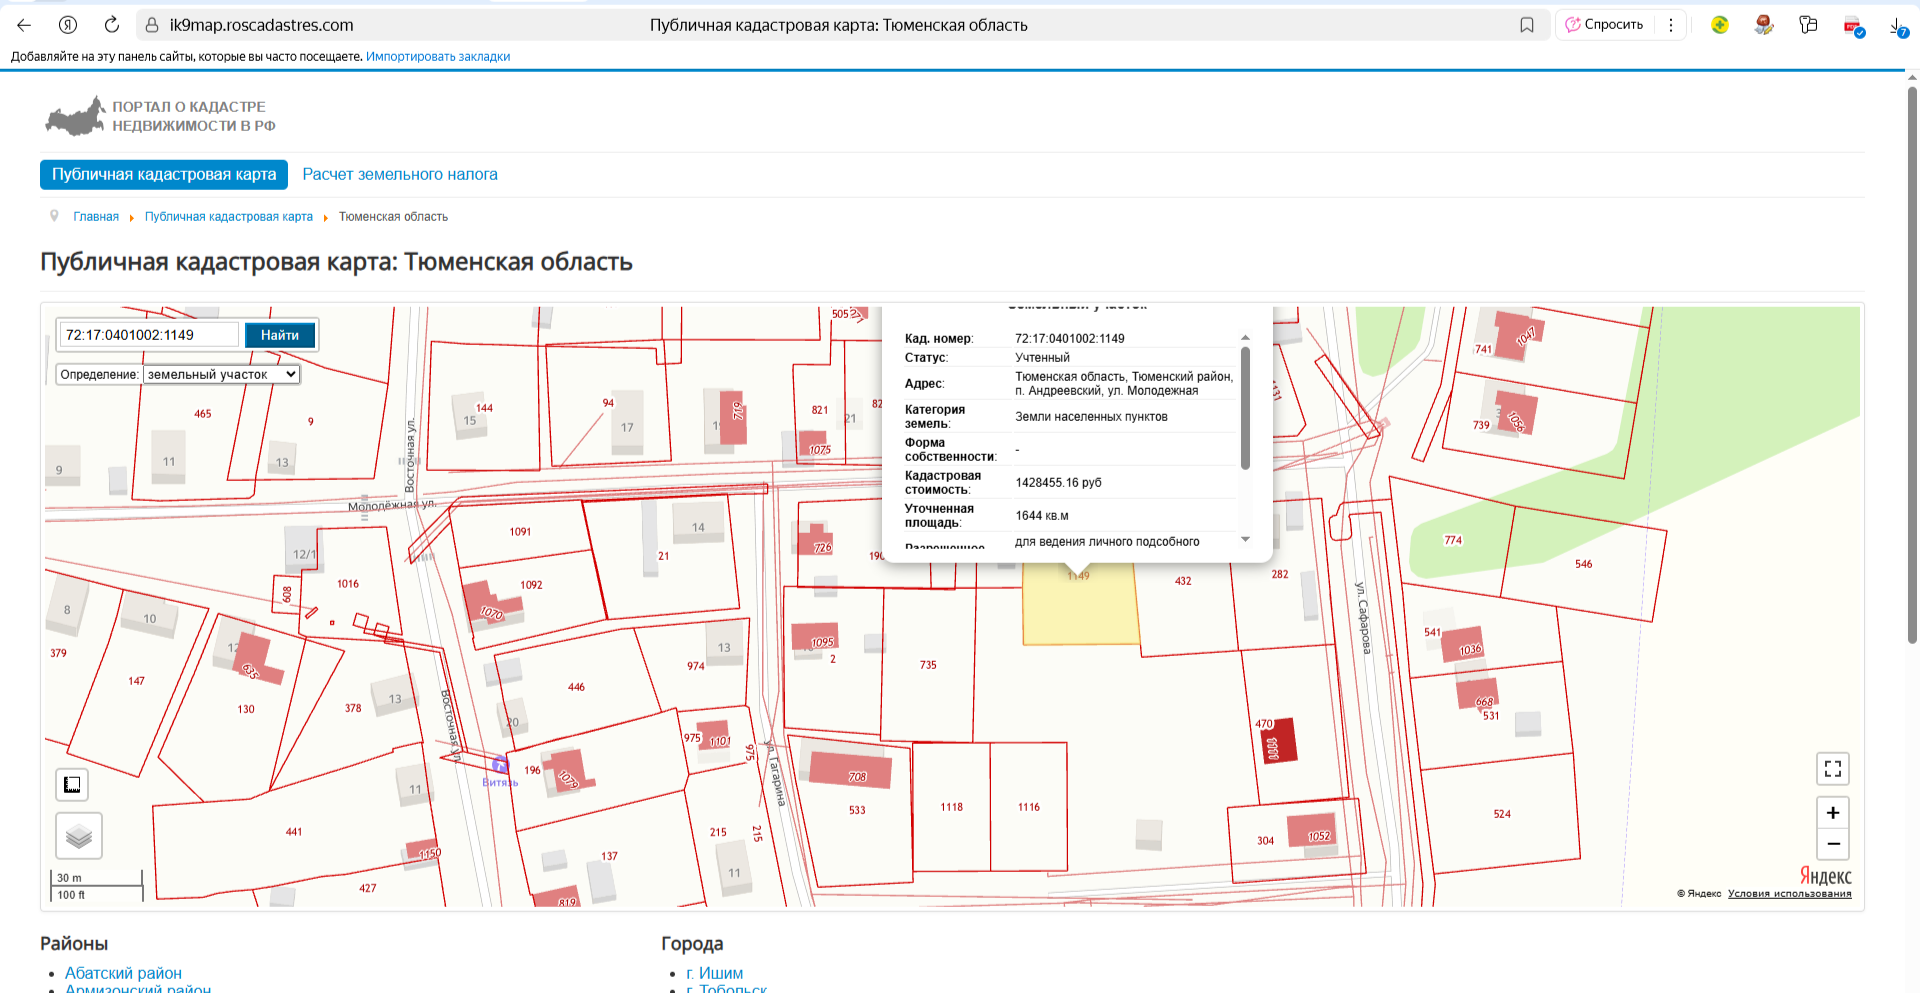The width and height of the screenshot is (1920, 993).
Task: Click parcel 446 on the map
Action: [x=576, y=687]
